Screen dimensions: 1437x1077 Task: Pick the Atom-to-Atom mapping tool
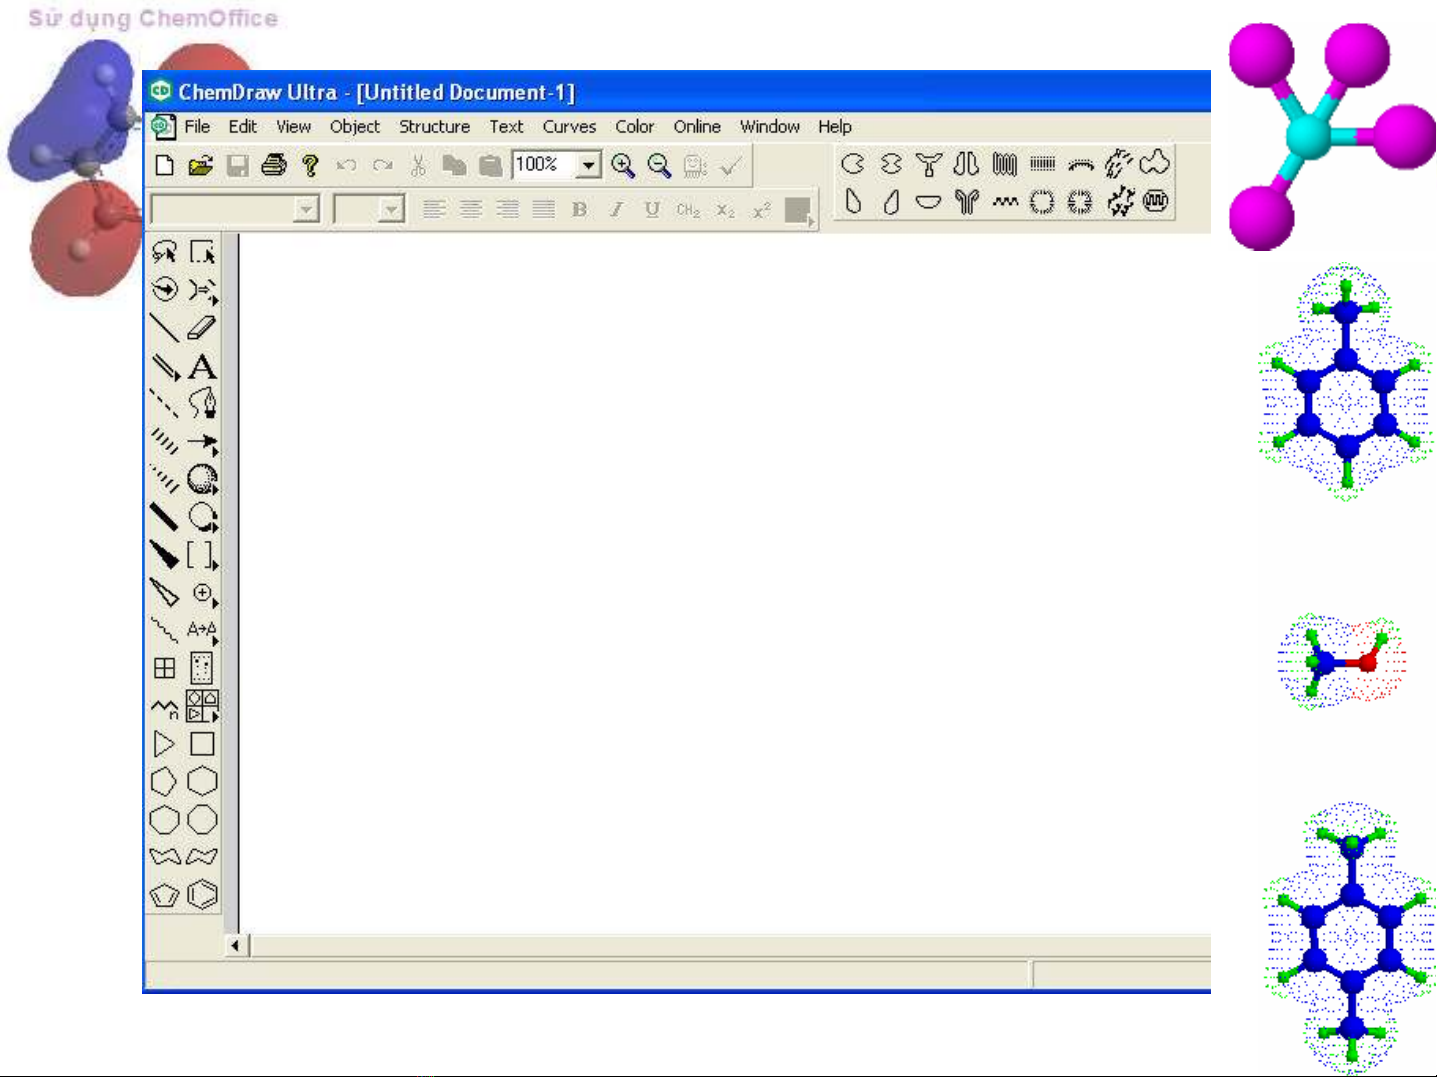[x=202, y=630]
